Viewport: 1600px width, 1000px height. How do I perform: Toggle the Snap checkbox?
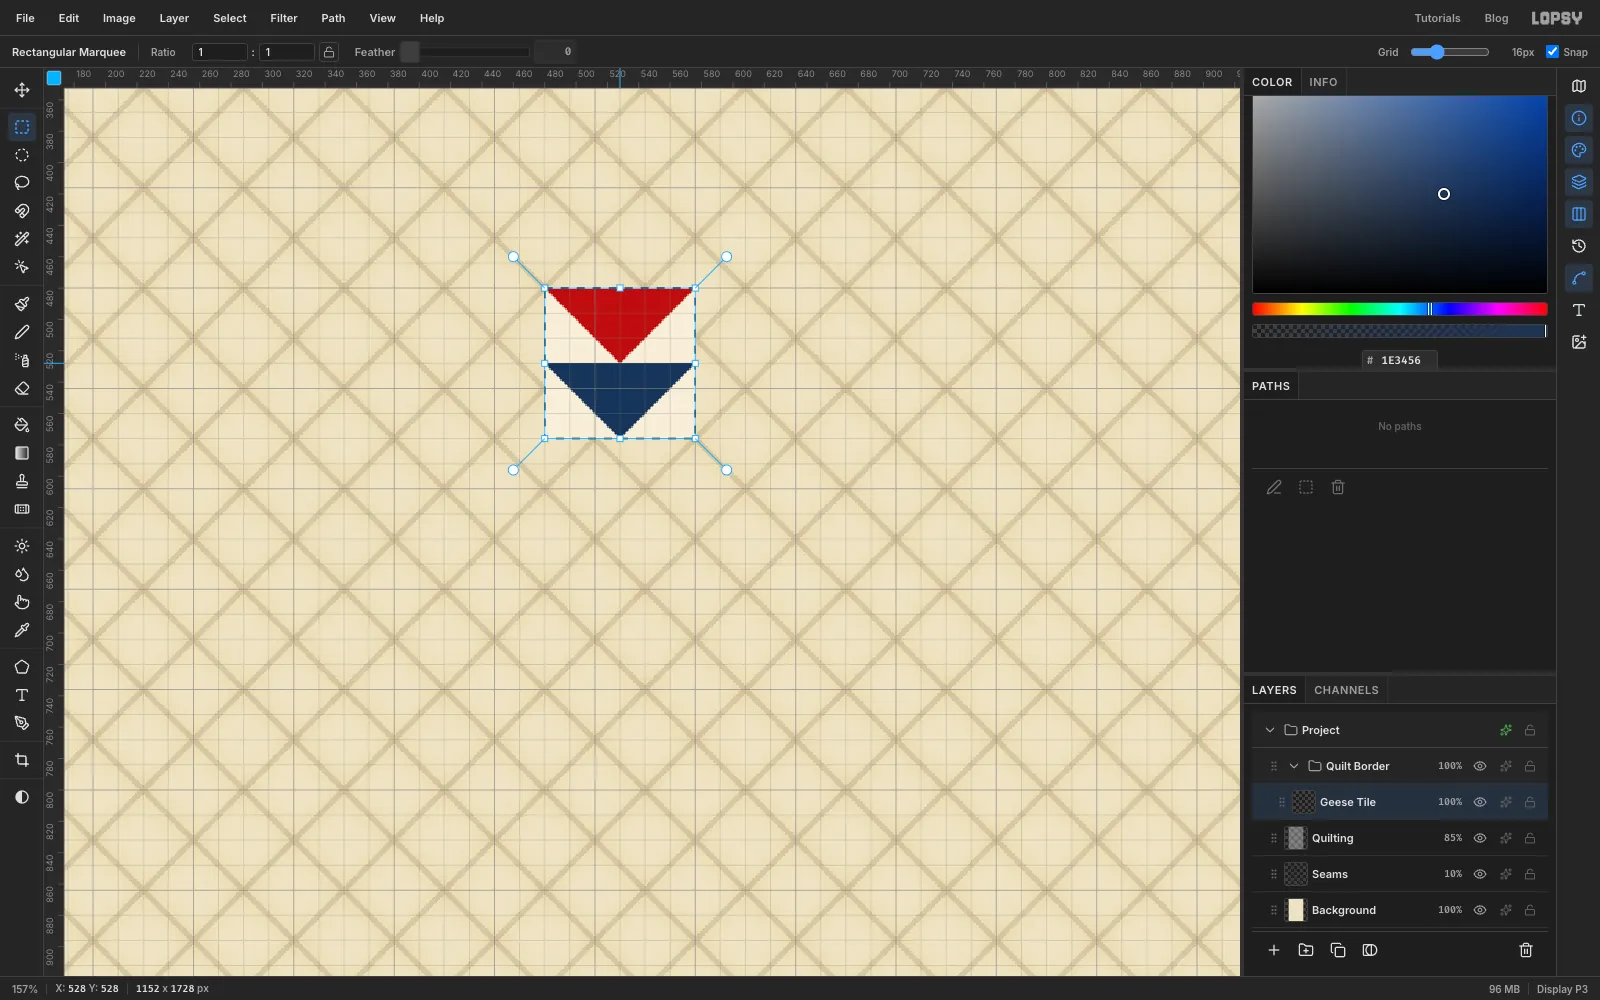(1552, 52)
